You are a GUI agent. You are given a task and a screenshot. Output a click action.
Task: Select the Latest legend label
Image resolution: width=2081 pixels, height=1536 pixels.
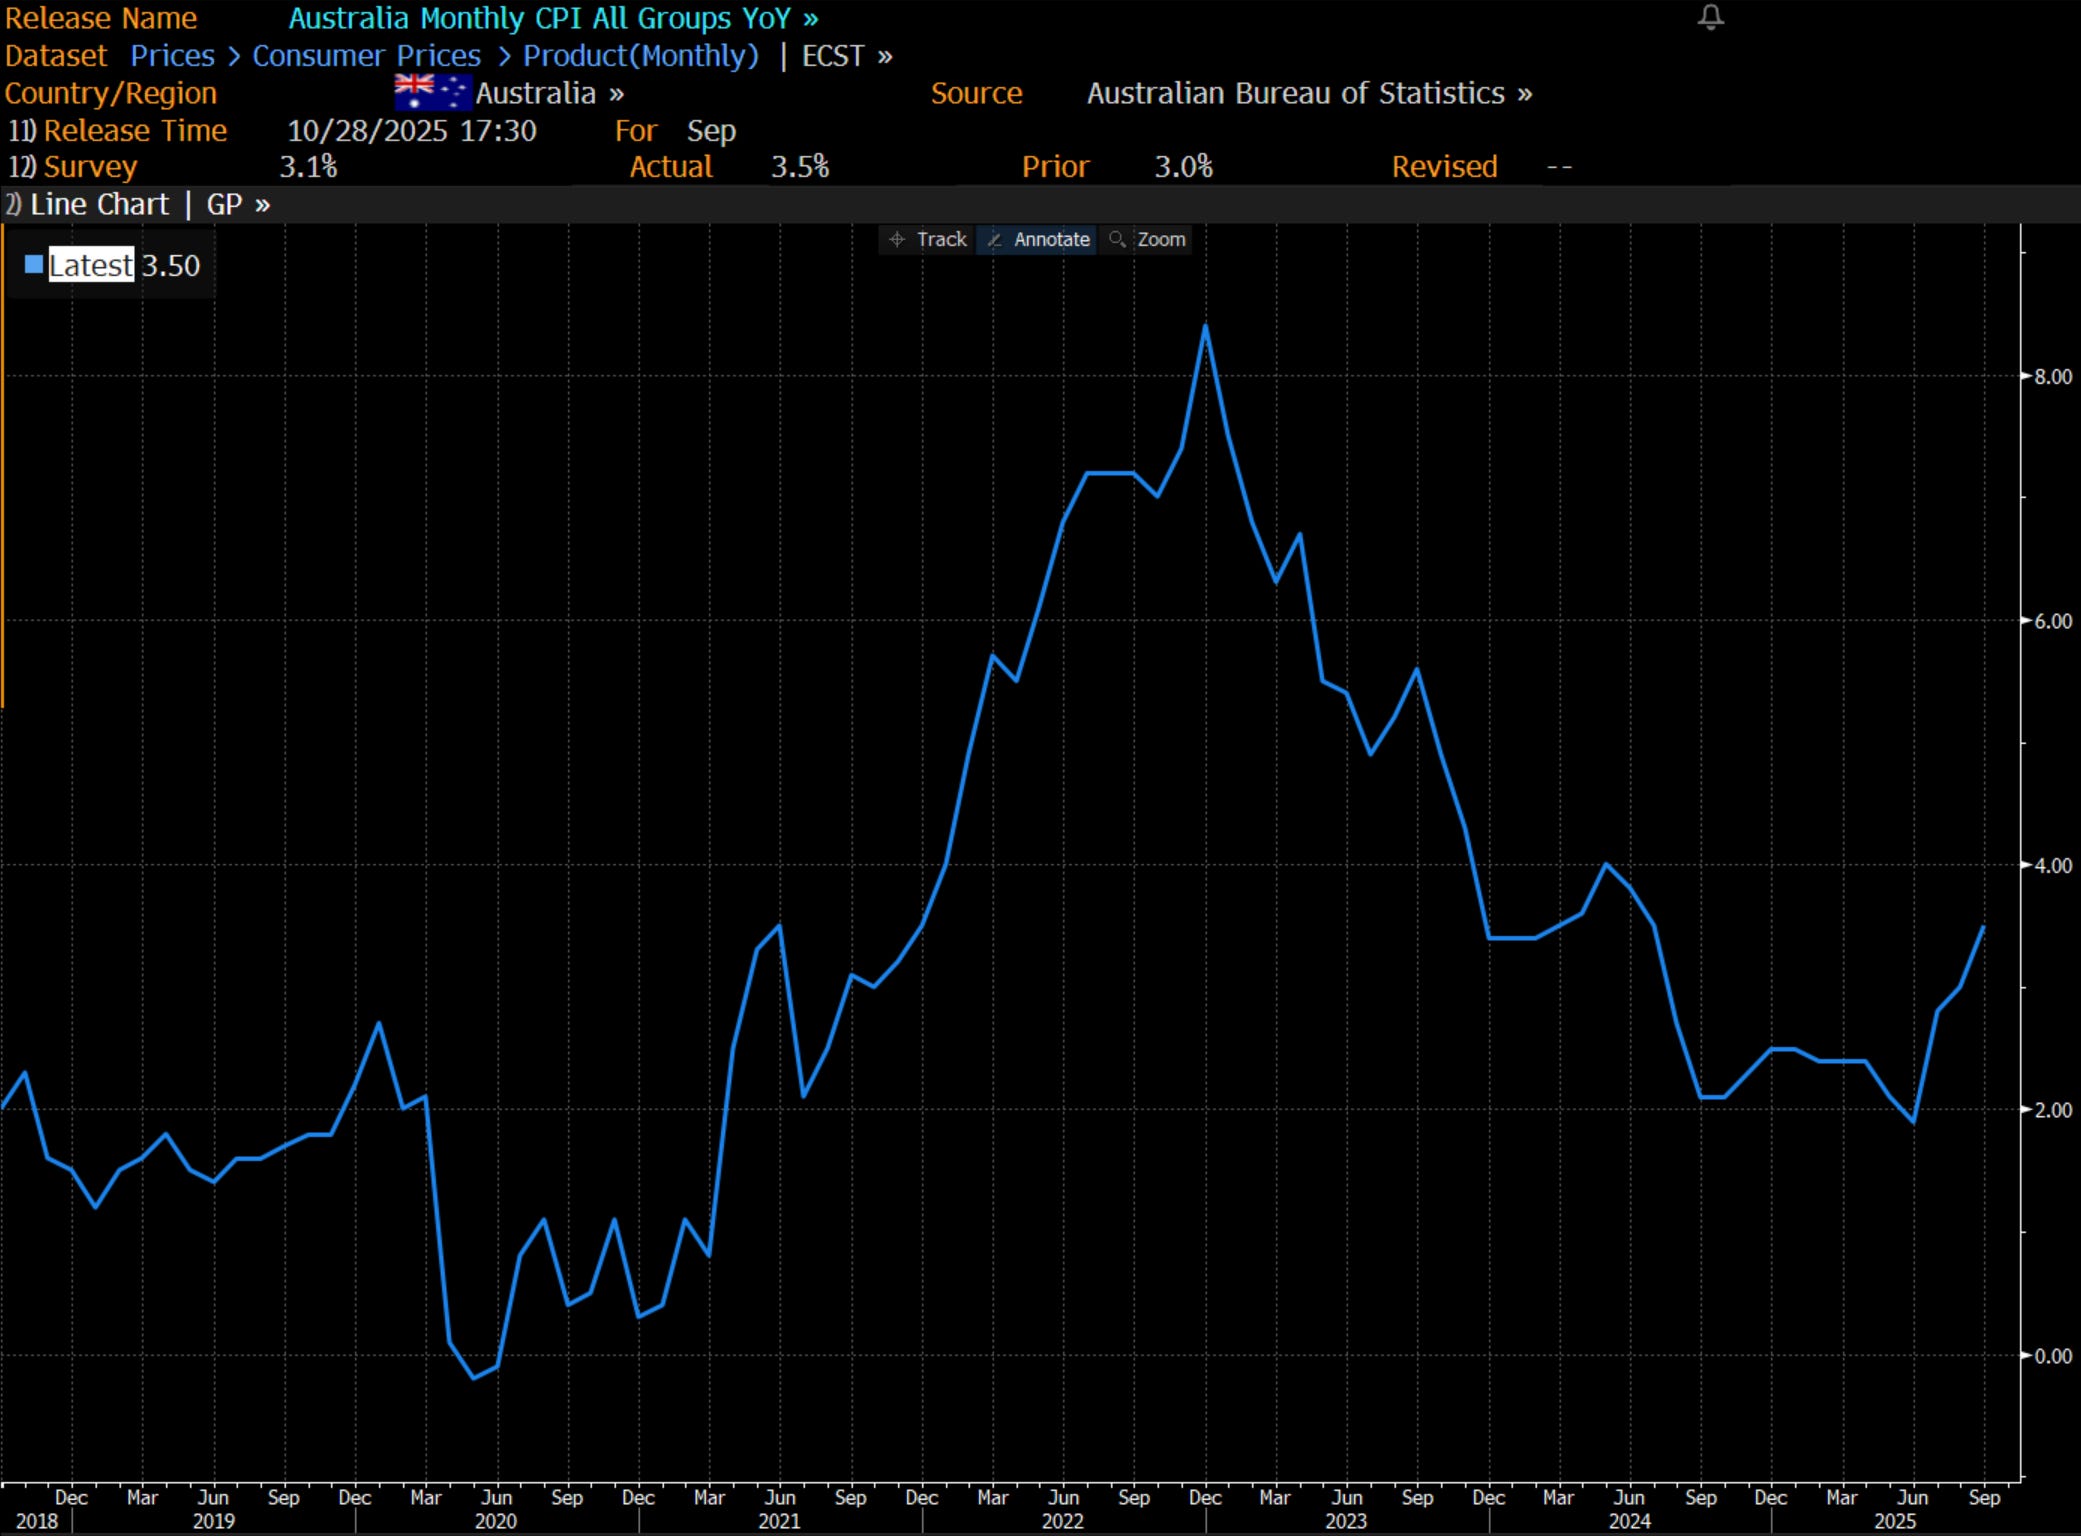[90, 265]
